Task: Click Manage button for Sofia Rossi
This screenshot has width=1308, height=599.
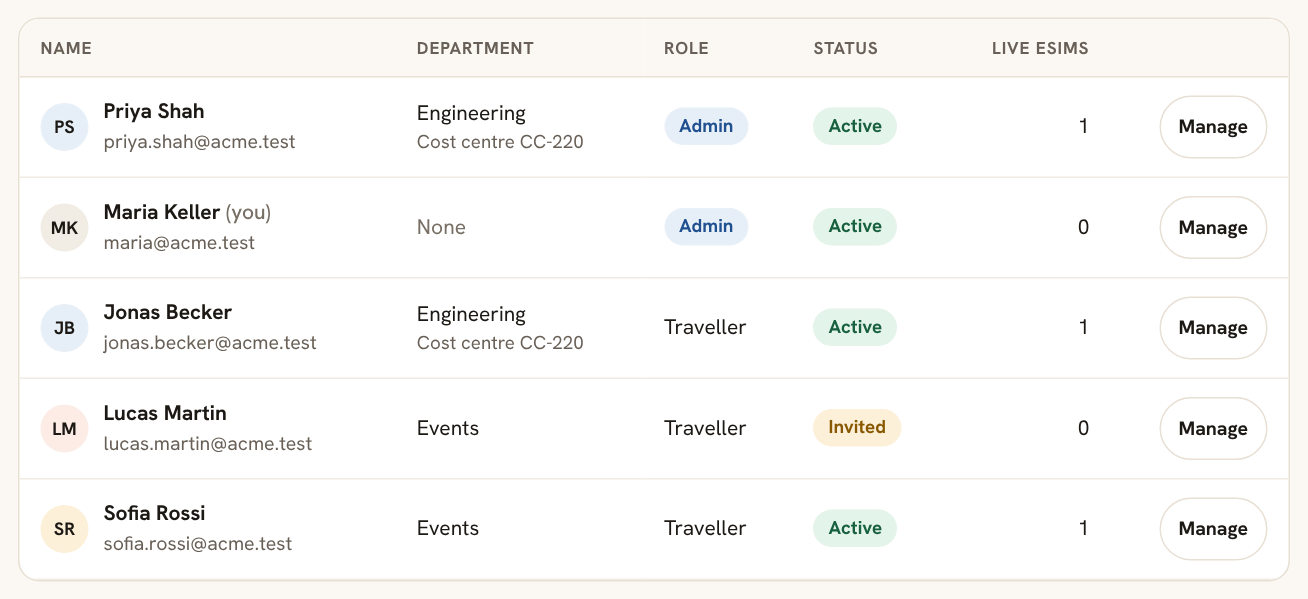Action: click(1213, 529)
